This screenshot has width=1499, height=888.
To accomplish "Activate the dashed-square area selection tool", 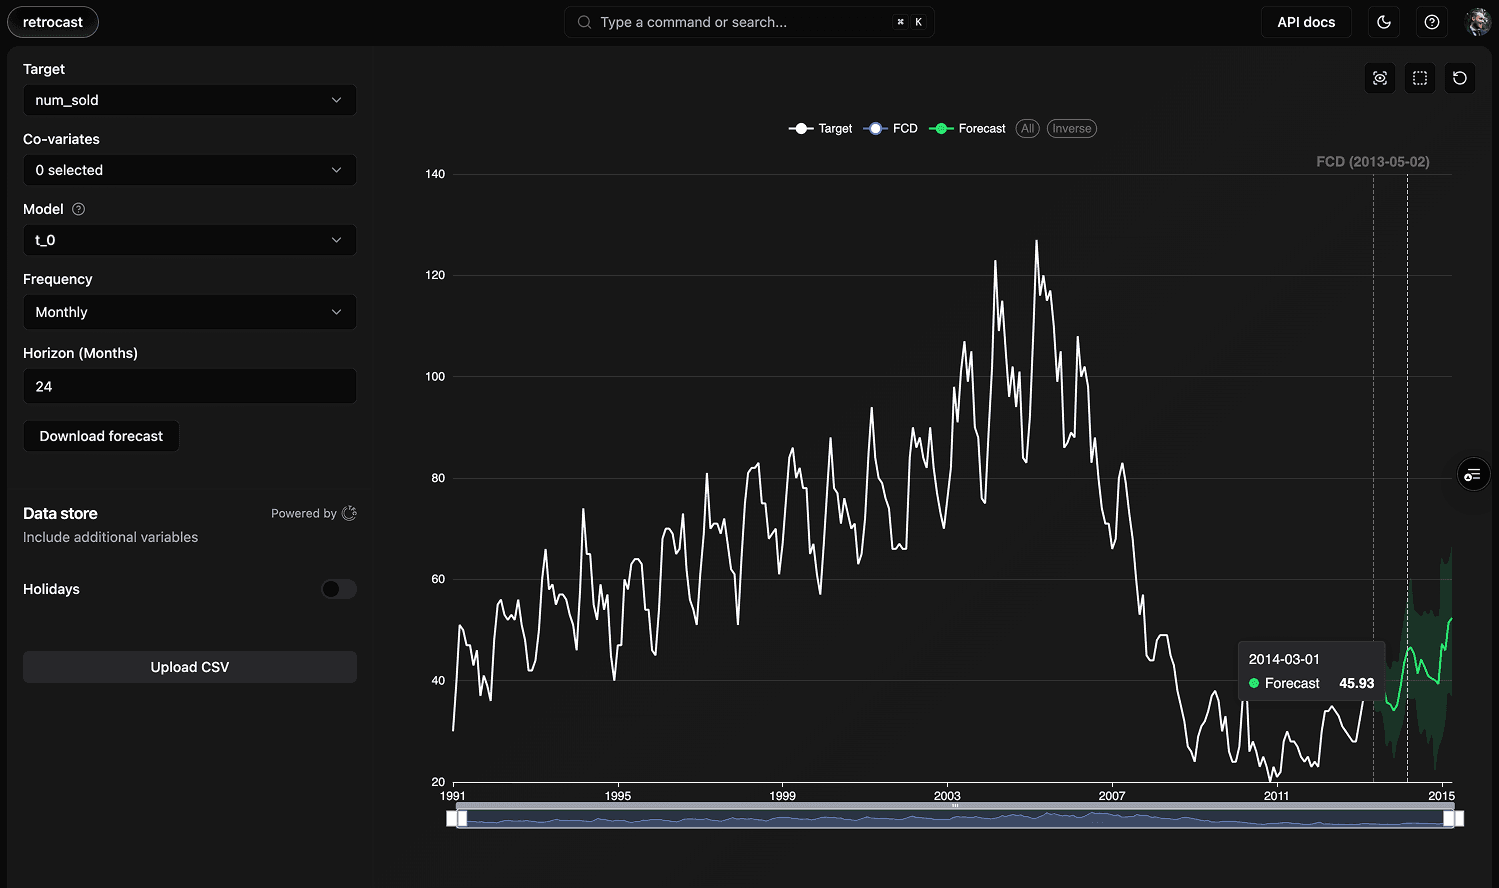I will (x=1420, y=78).
